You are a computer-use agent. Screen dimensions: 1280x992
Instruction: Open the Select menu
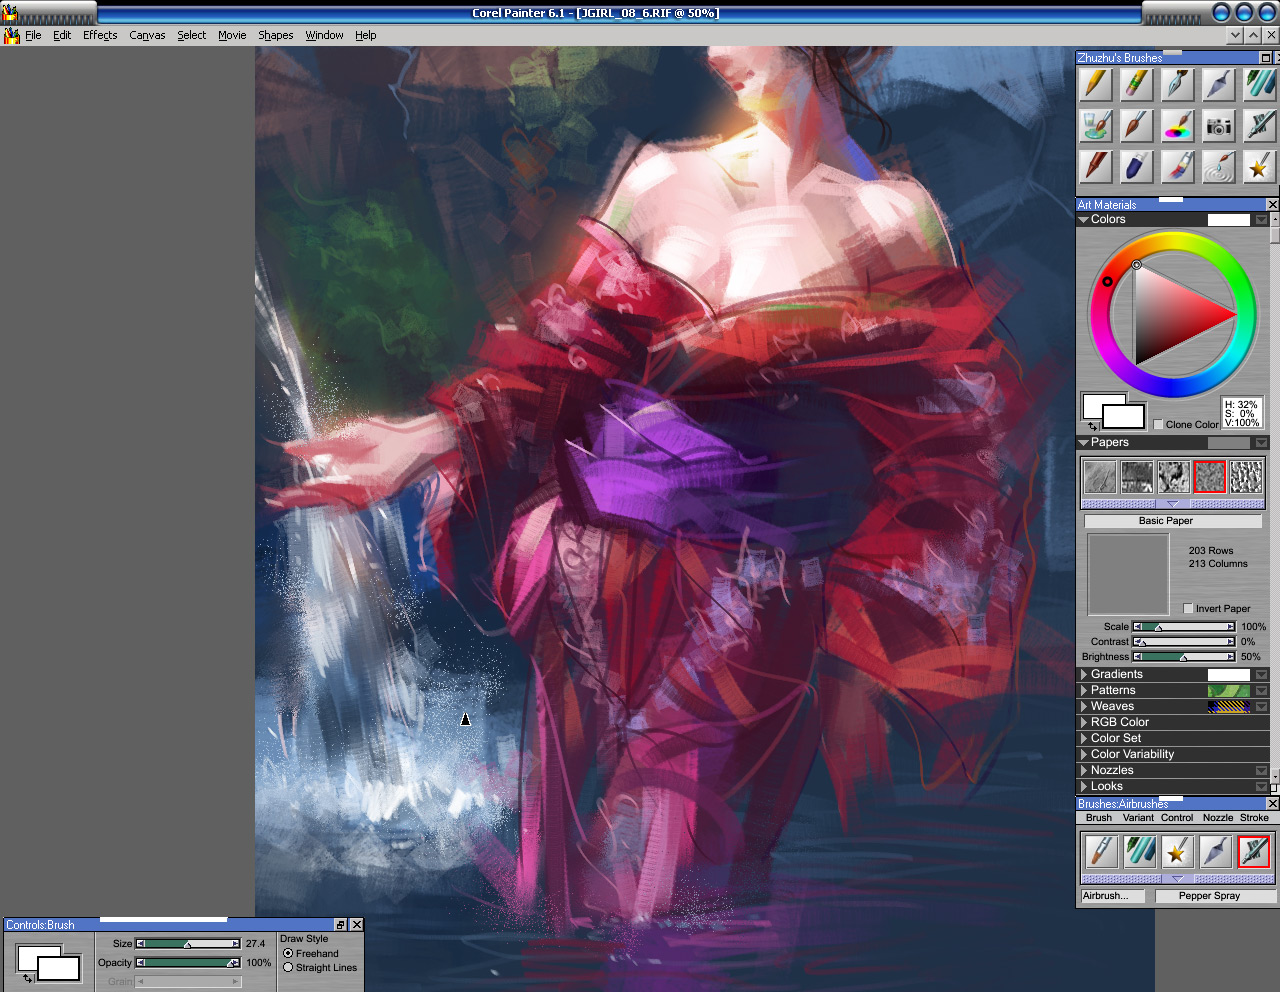pyautogui.click(x=192, y=35)
